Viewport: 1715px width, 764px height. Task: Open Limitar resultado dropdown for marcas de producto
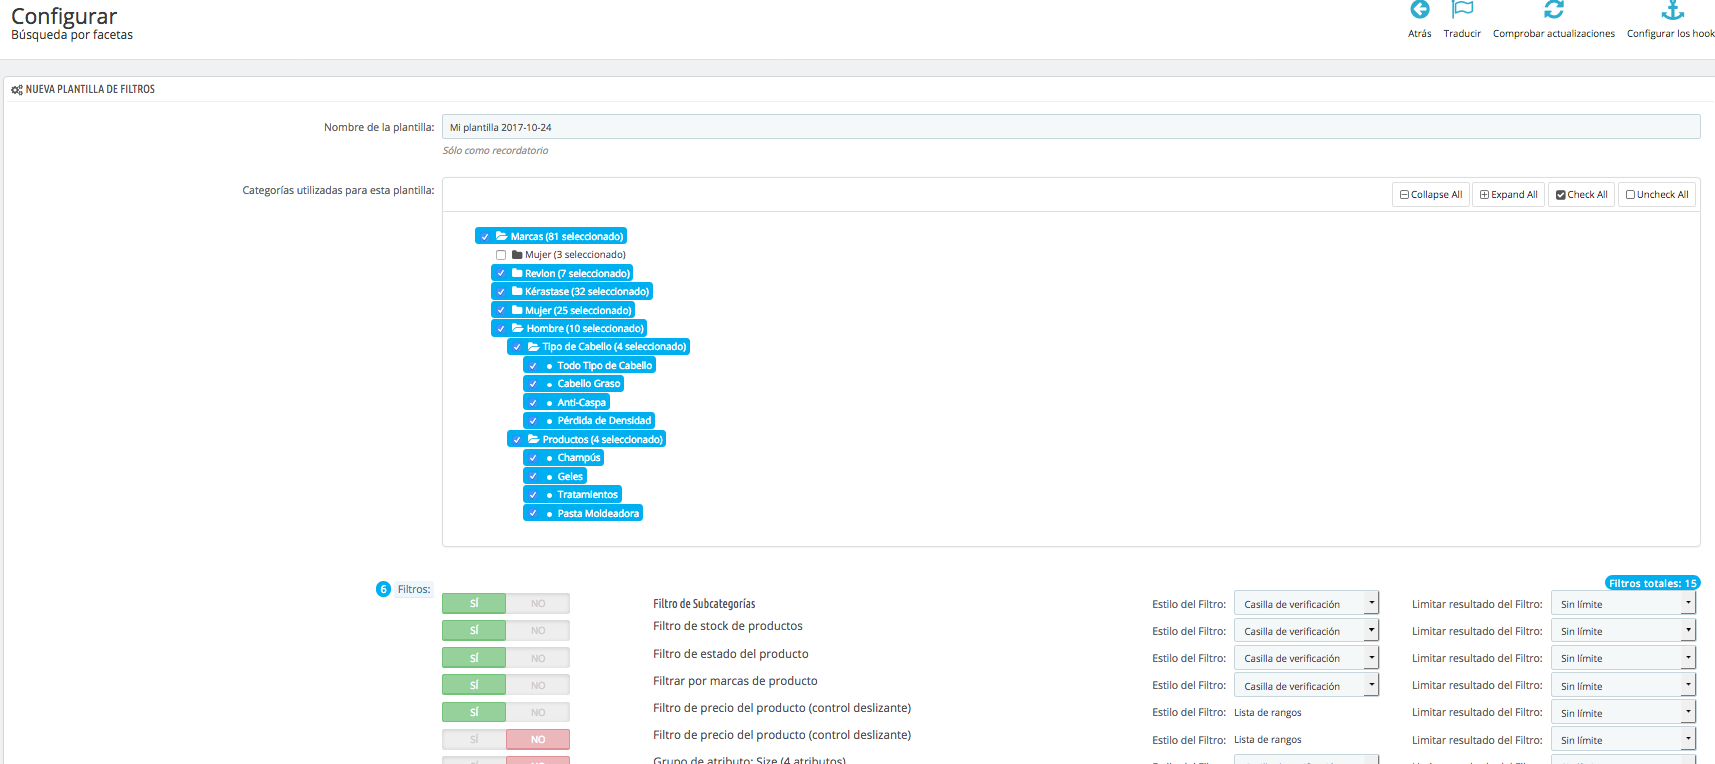(x=1623, y=685)
